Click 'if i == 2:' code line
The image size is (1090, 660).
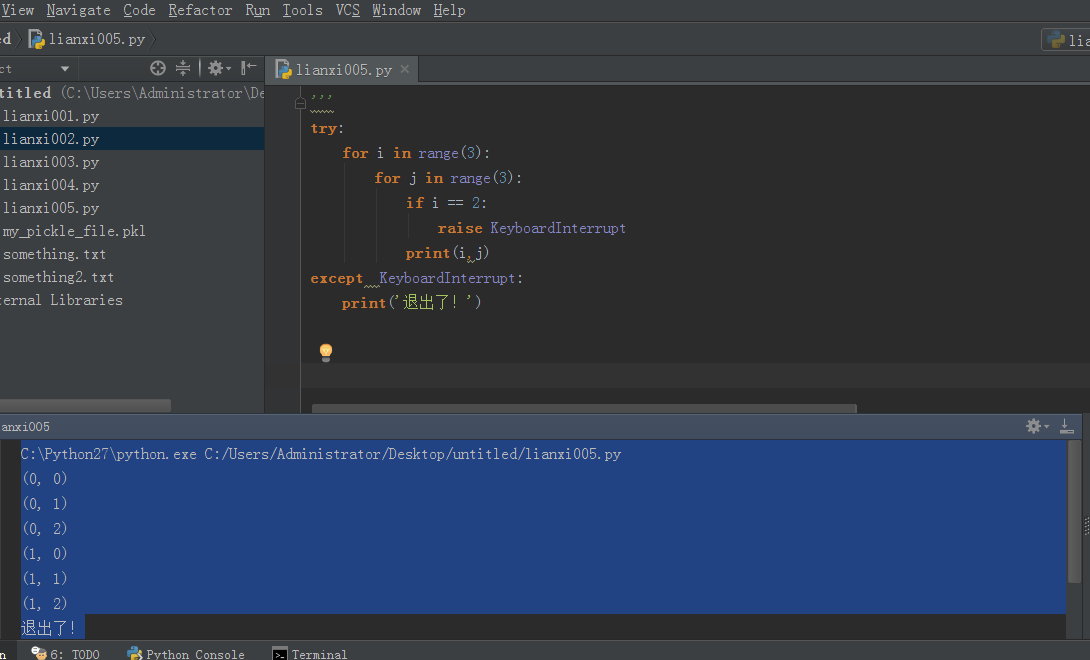point(446,203)
